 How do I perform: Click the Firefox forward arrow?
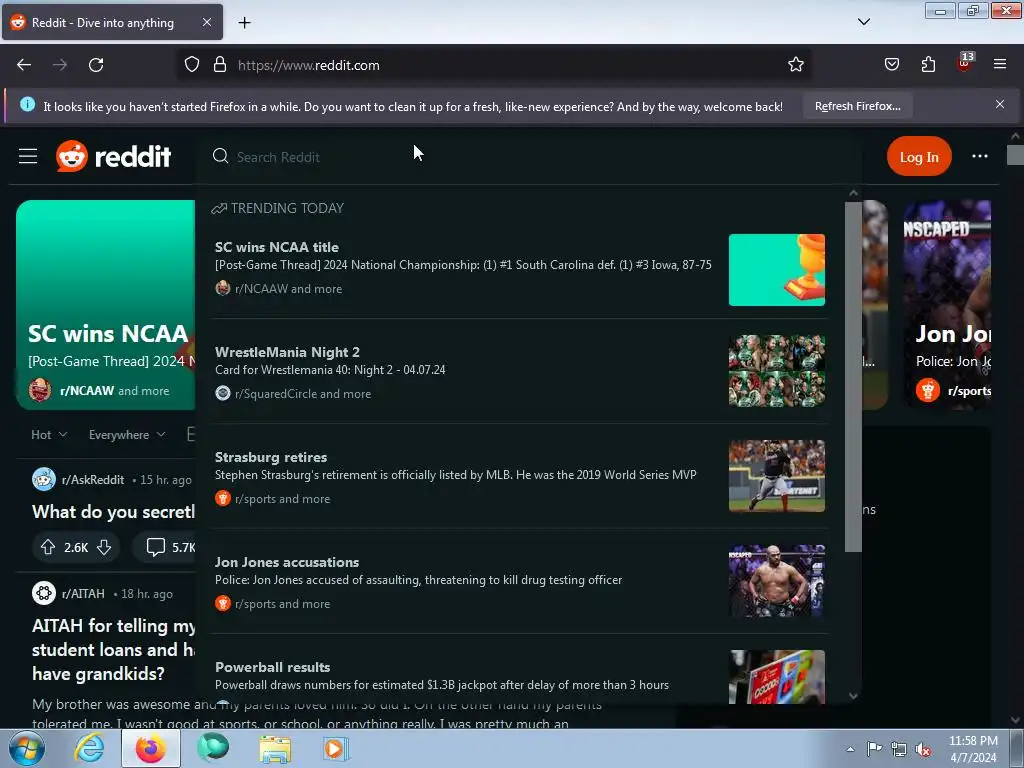(x=60, y=65)
